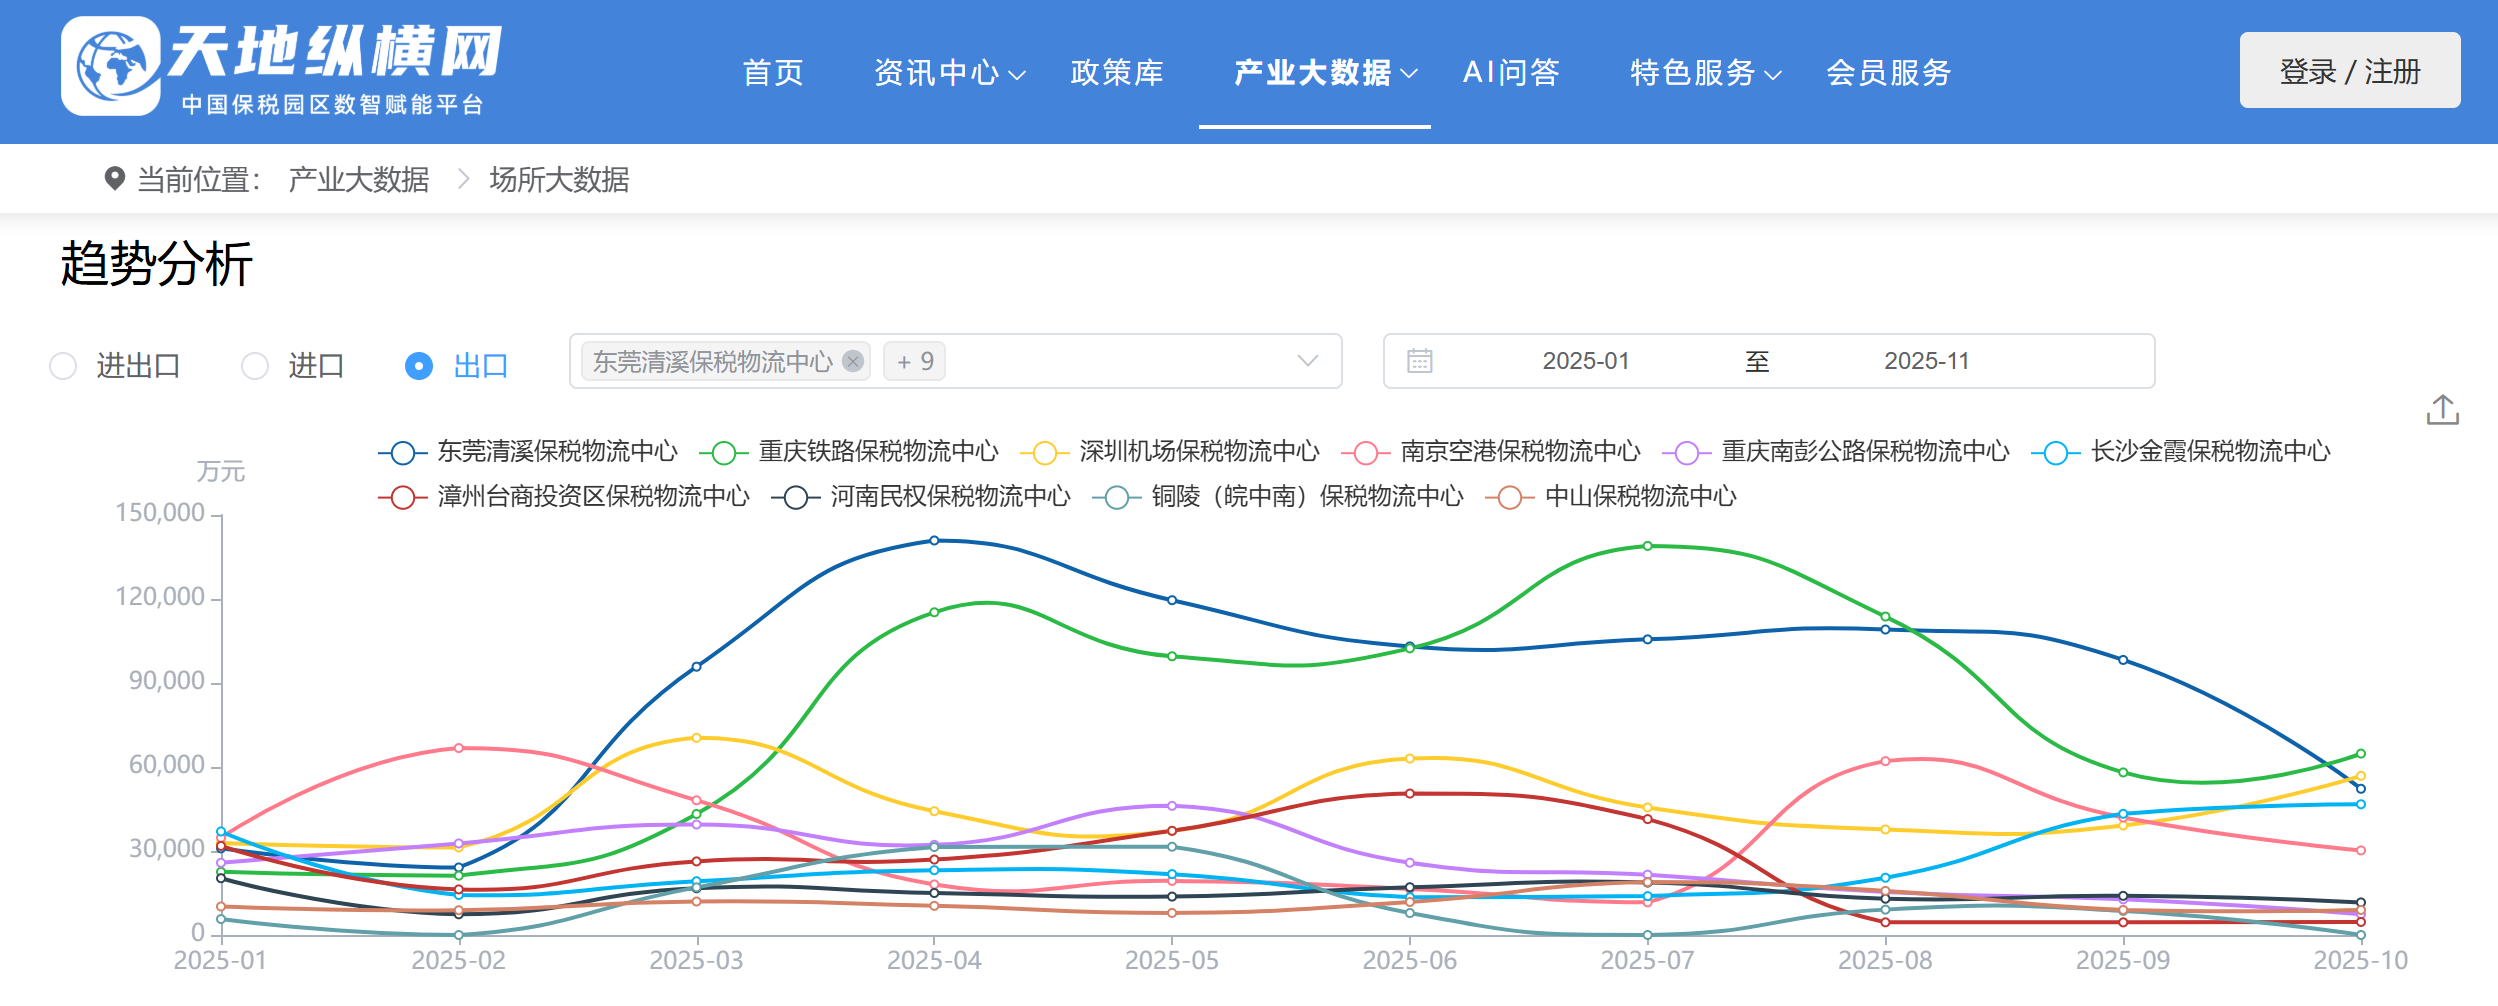
Task: Go to the 首页 navigation item
Action: 773,73
